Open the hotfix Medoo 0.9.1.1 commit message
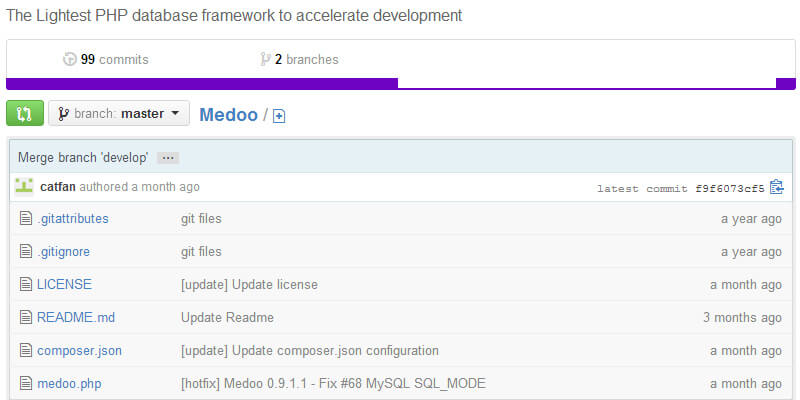 [334, 383]
